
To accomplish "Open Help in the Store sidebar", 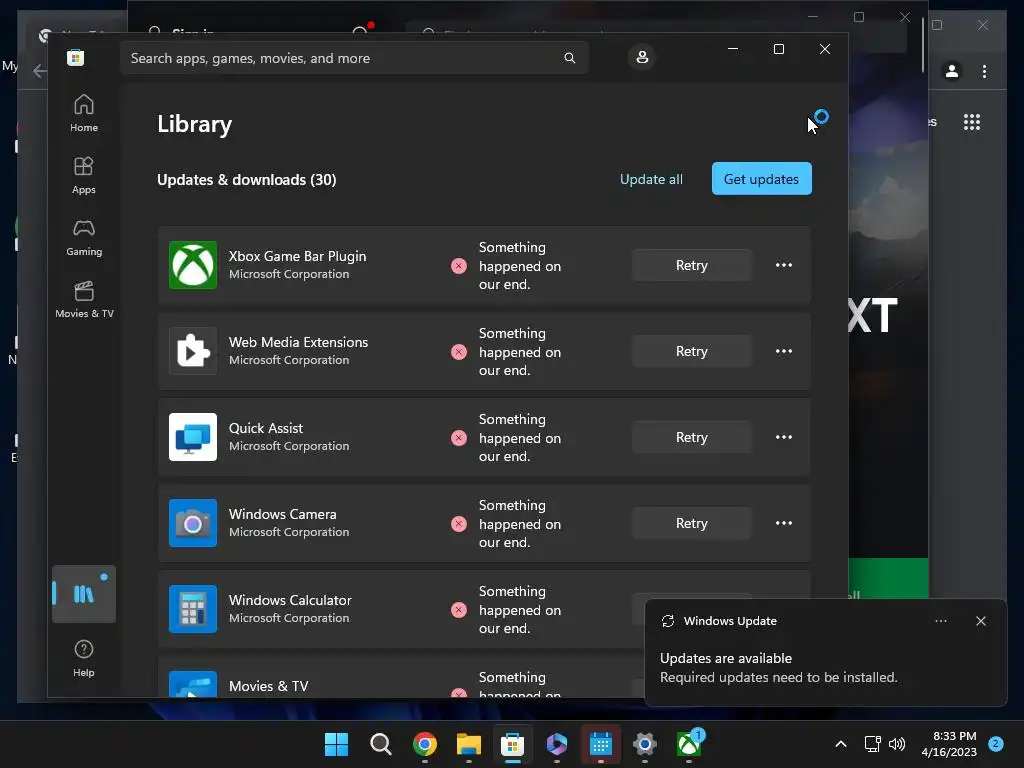I will pyautogui.click(x=84, y=658).
